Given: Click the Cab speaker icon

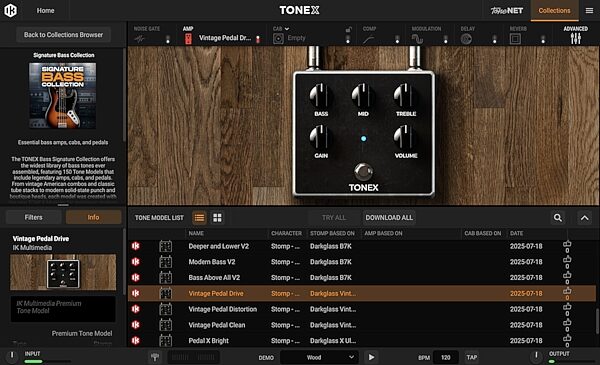Looking at the screenshot, I should pyautogui.click(x=278, y=38).
